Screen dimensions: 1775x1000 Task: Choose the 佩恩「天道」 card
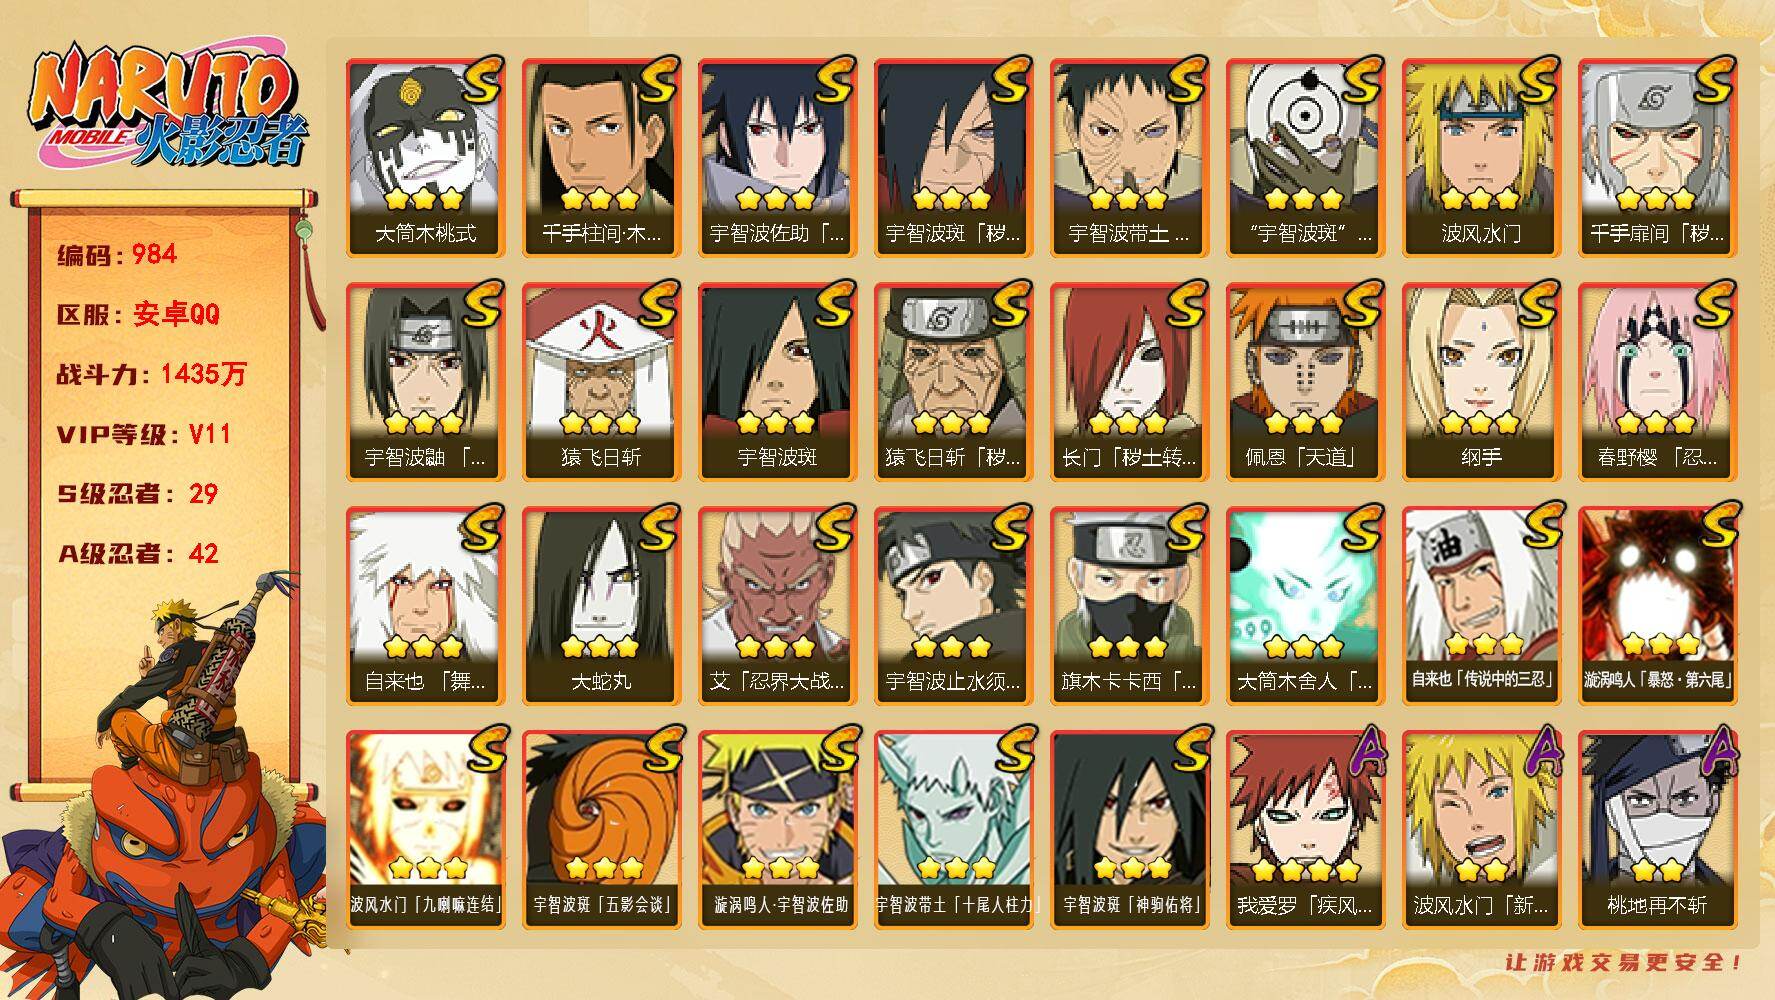pyautogui.click(x=1305, y=381)
